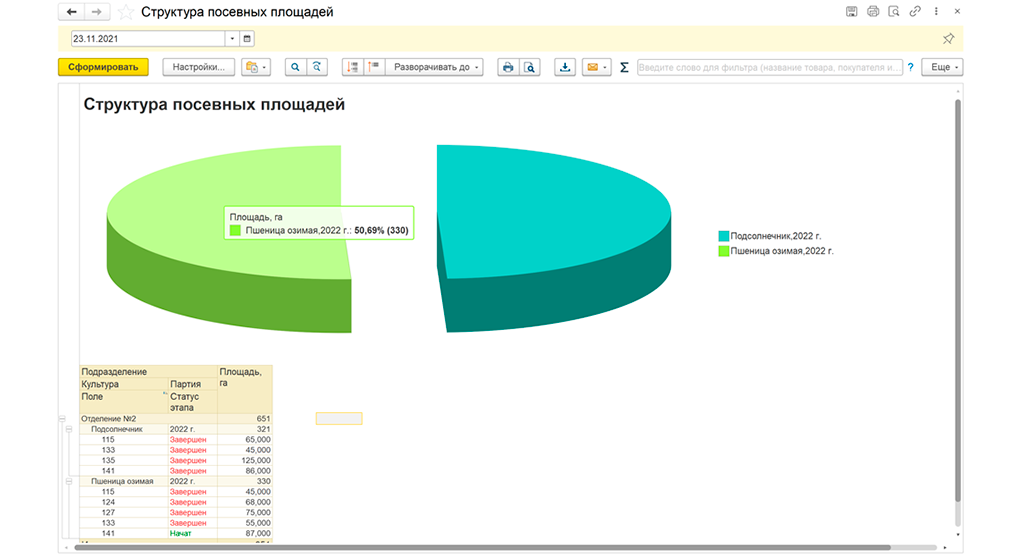
Task: Collapse the Подсолнечник group rows
Action: click(x=69, y=429)
